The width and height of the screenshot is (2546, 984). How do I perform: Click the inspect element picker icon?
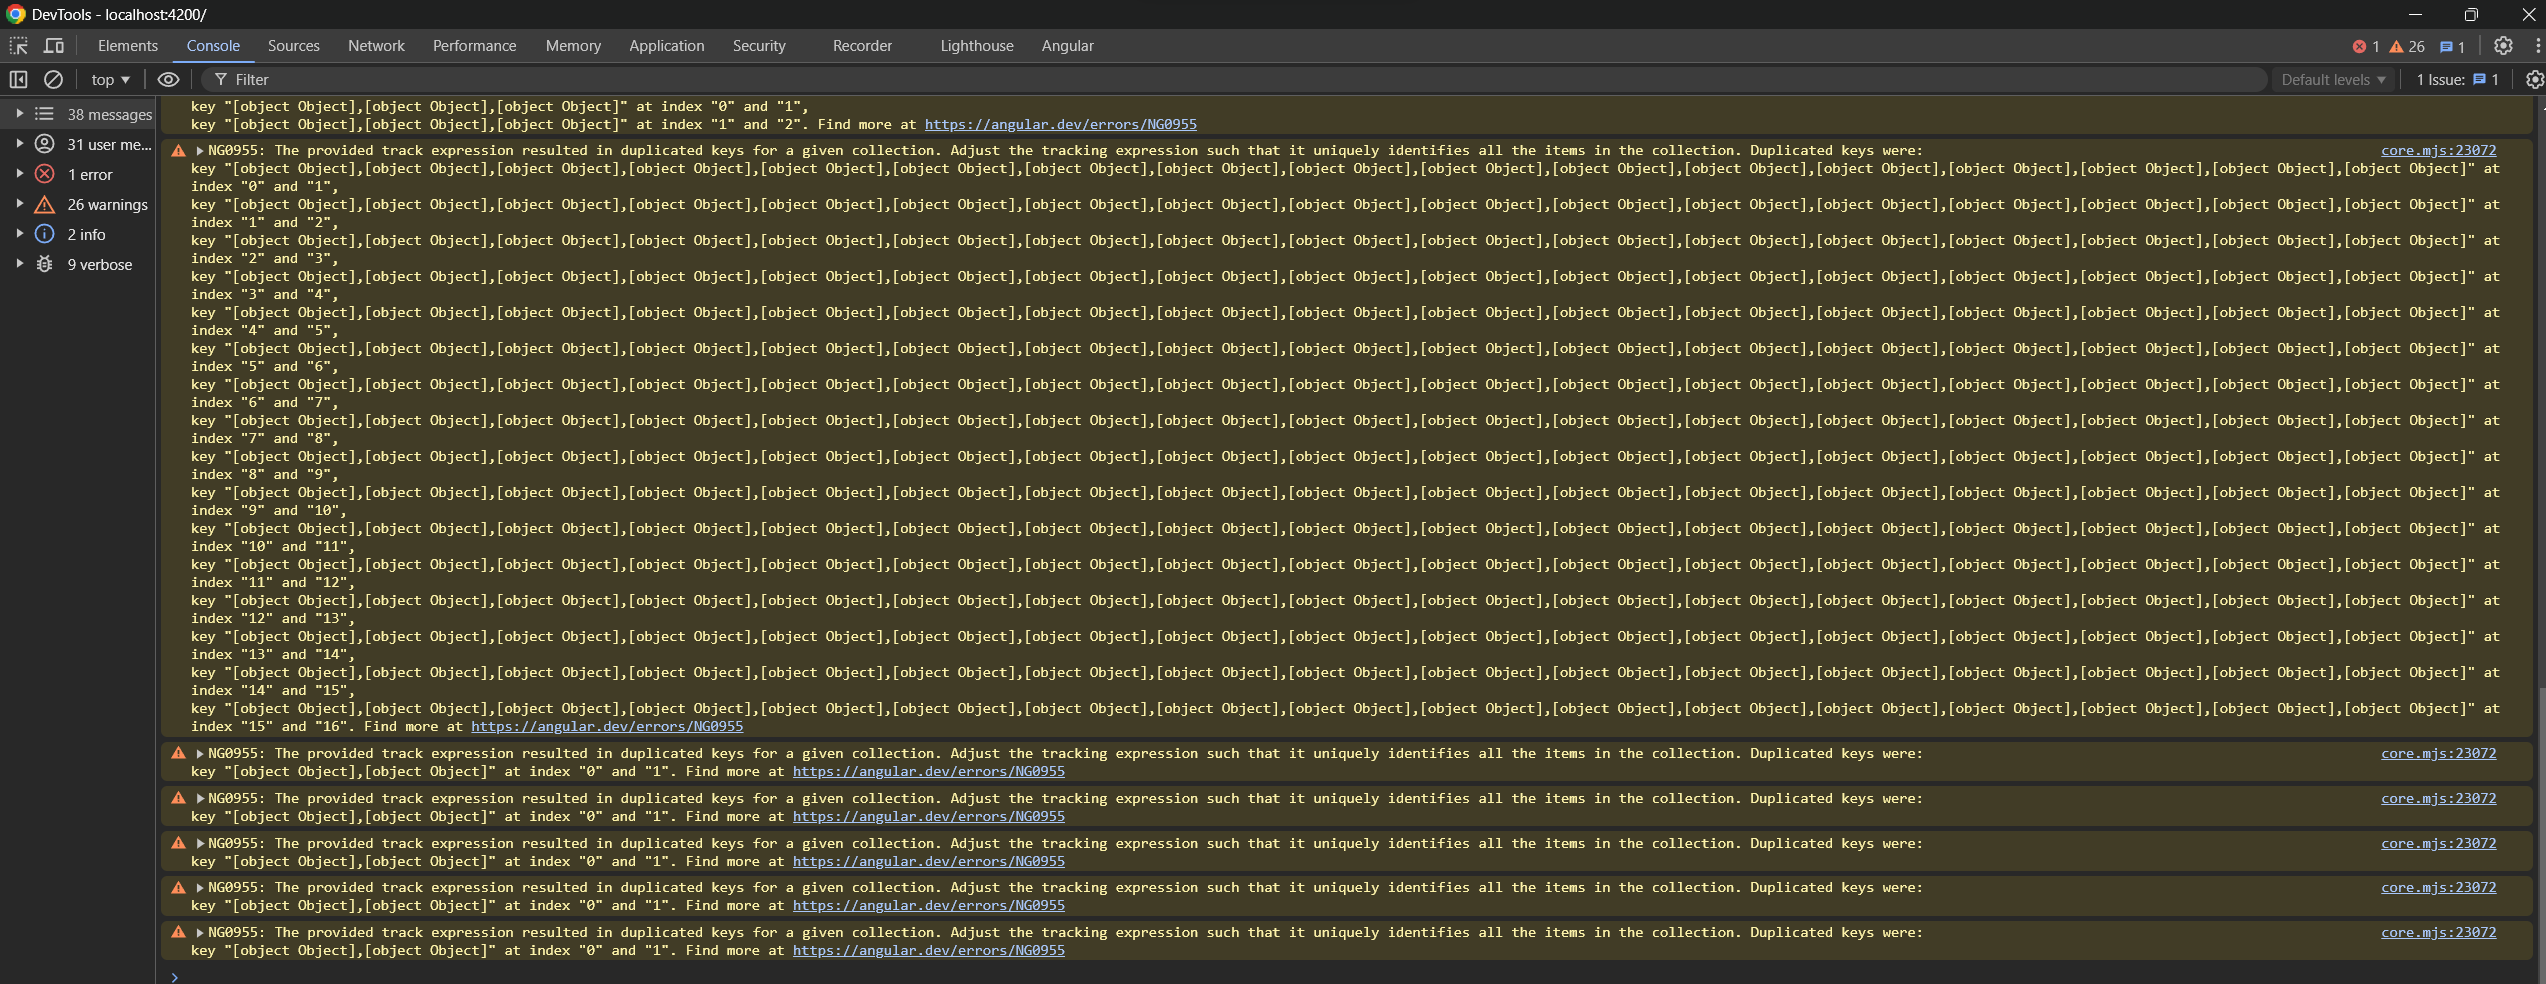pos(19,46)
